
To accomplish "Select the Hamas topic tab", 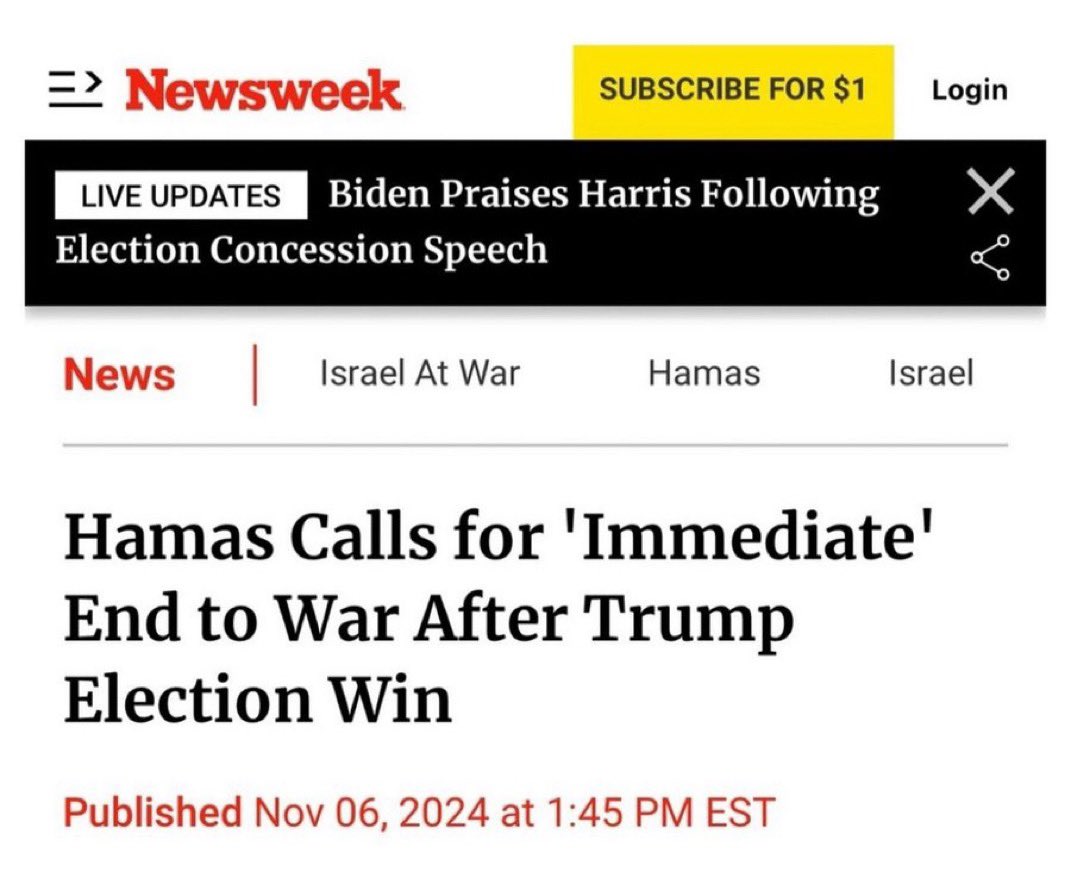I will [x=703, y=374].
